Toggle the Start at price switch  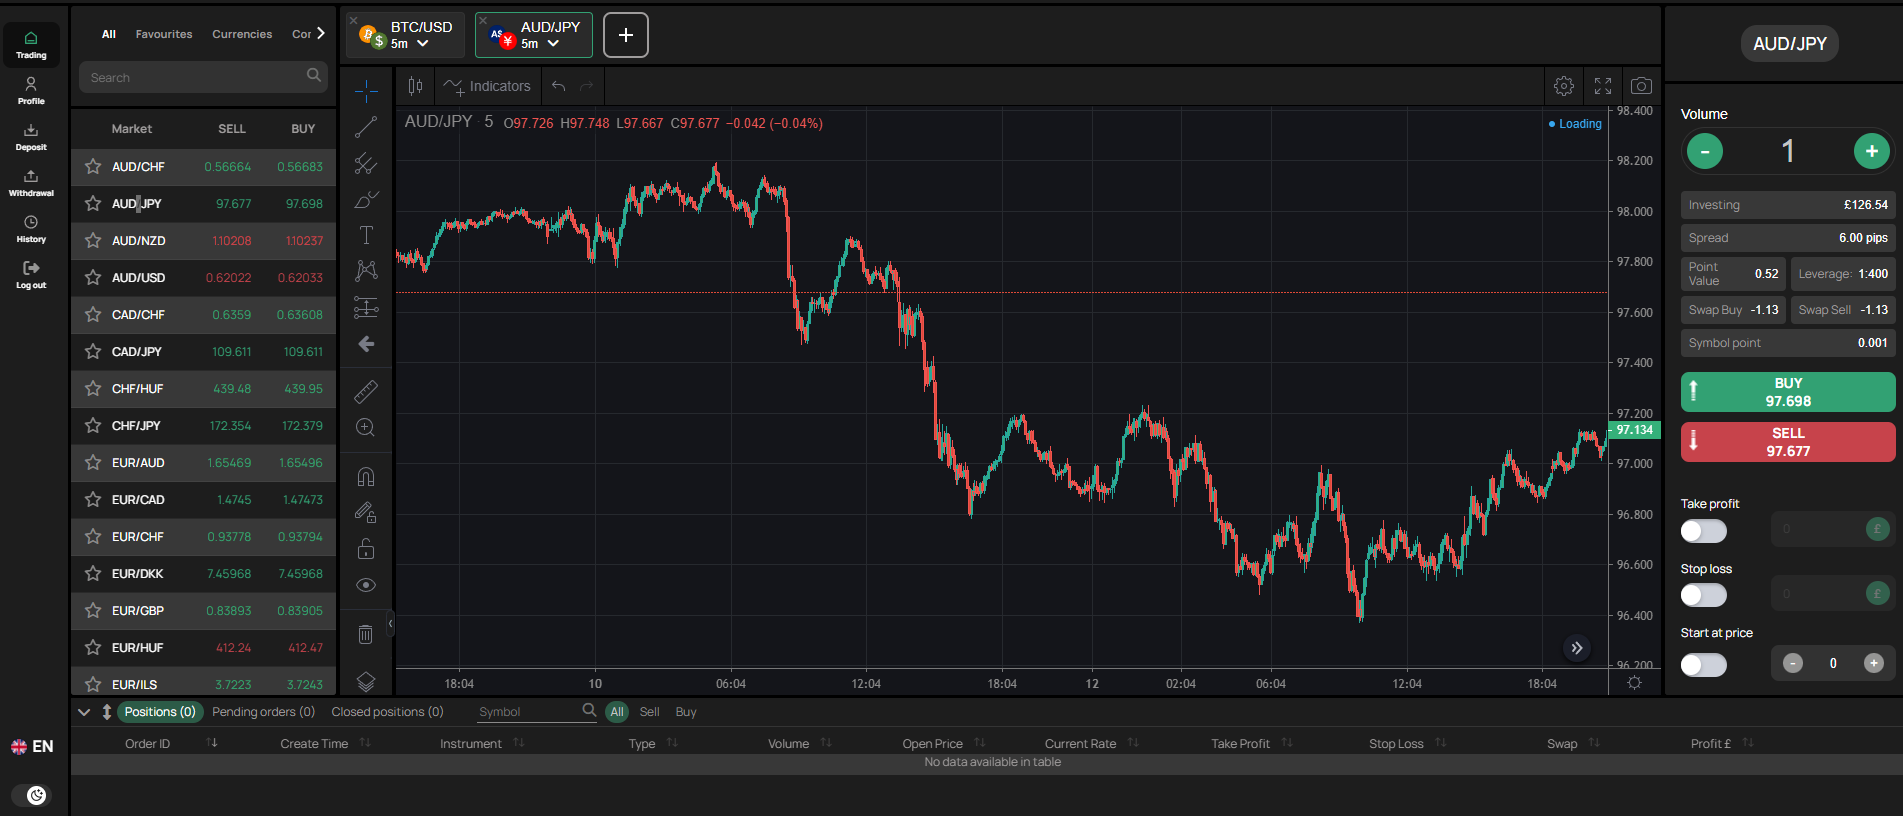[1703, 664]
